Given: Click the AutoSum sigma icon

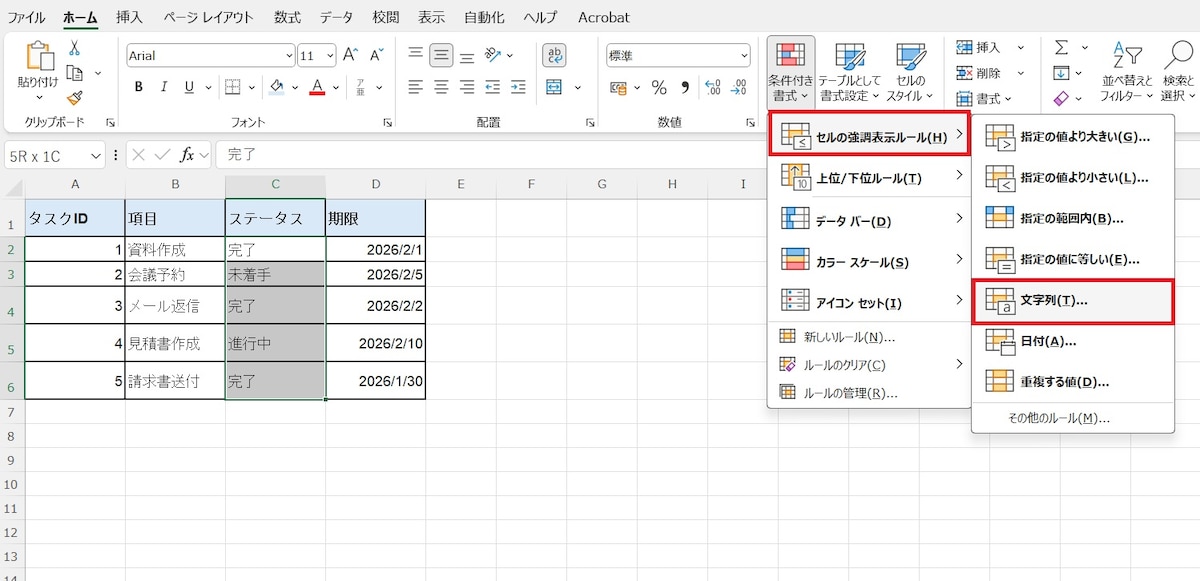Looking at the screenshot, I should [1061, 47].
